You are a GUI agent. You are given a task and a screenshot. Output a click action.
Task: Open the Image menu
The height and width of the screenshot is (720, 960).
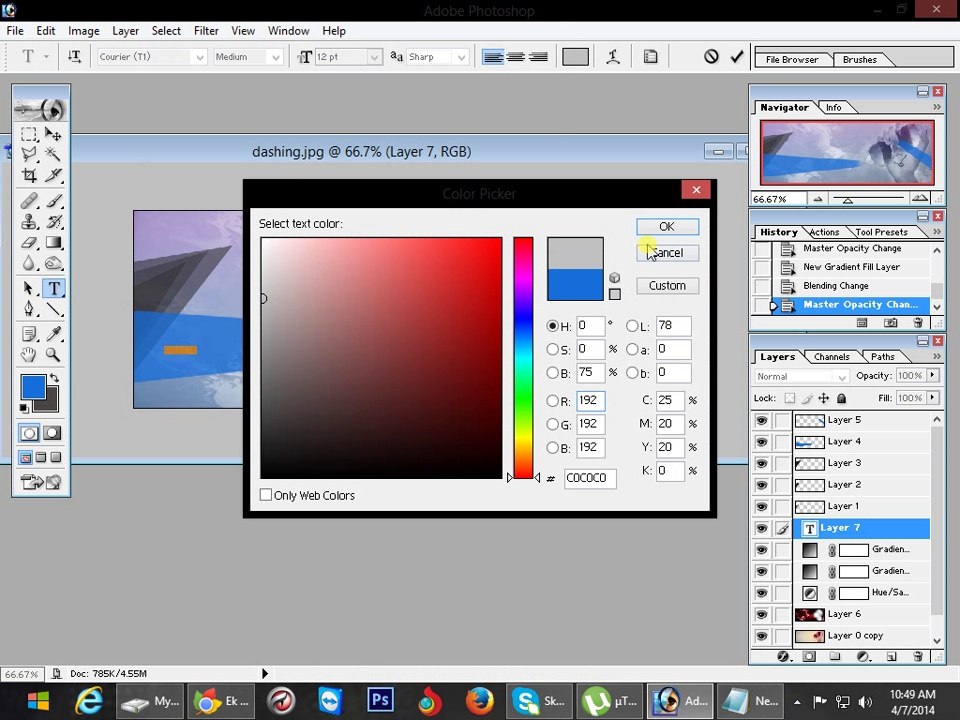click(84, 31)
